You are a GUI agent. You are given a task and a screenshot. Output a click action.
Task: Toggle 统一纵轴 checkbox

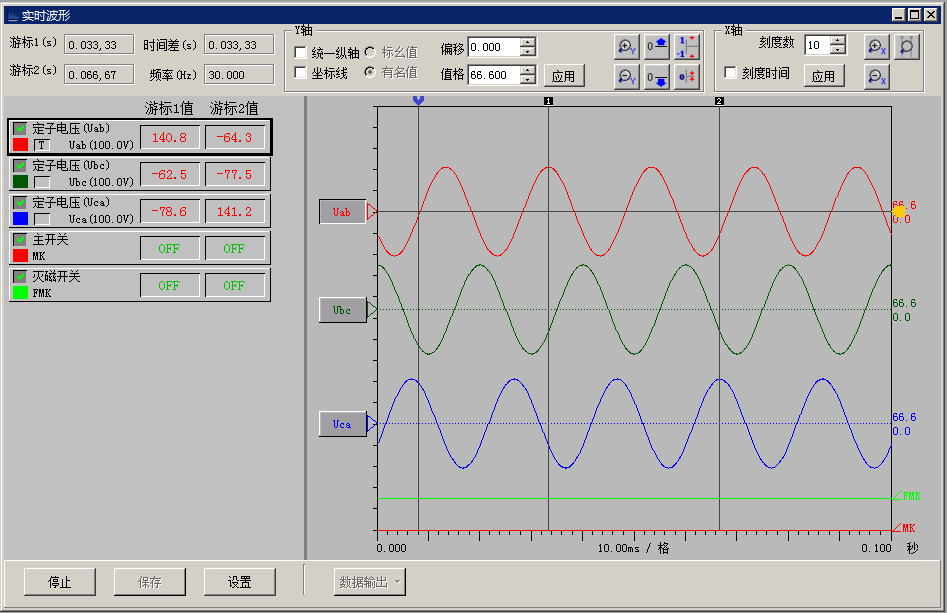pos(300,52)
